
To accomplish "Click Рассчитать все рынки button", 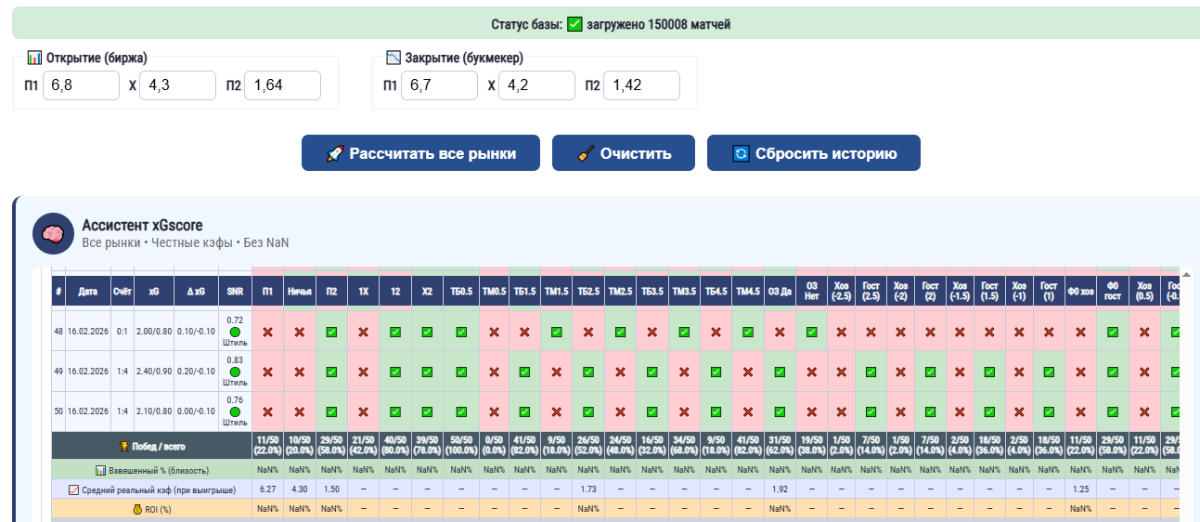I will pyautogui.click(x=421, y=153).
